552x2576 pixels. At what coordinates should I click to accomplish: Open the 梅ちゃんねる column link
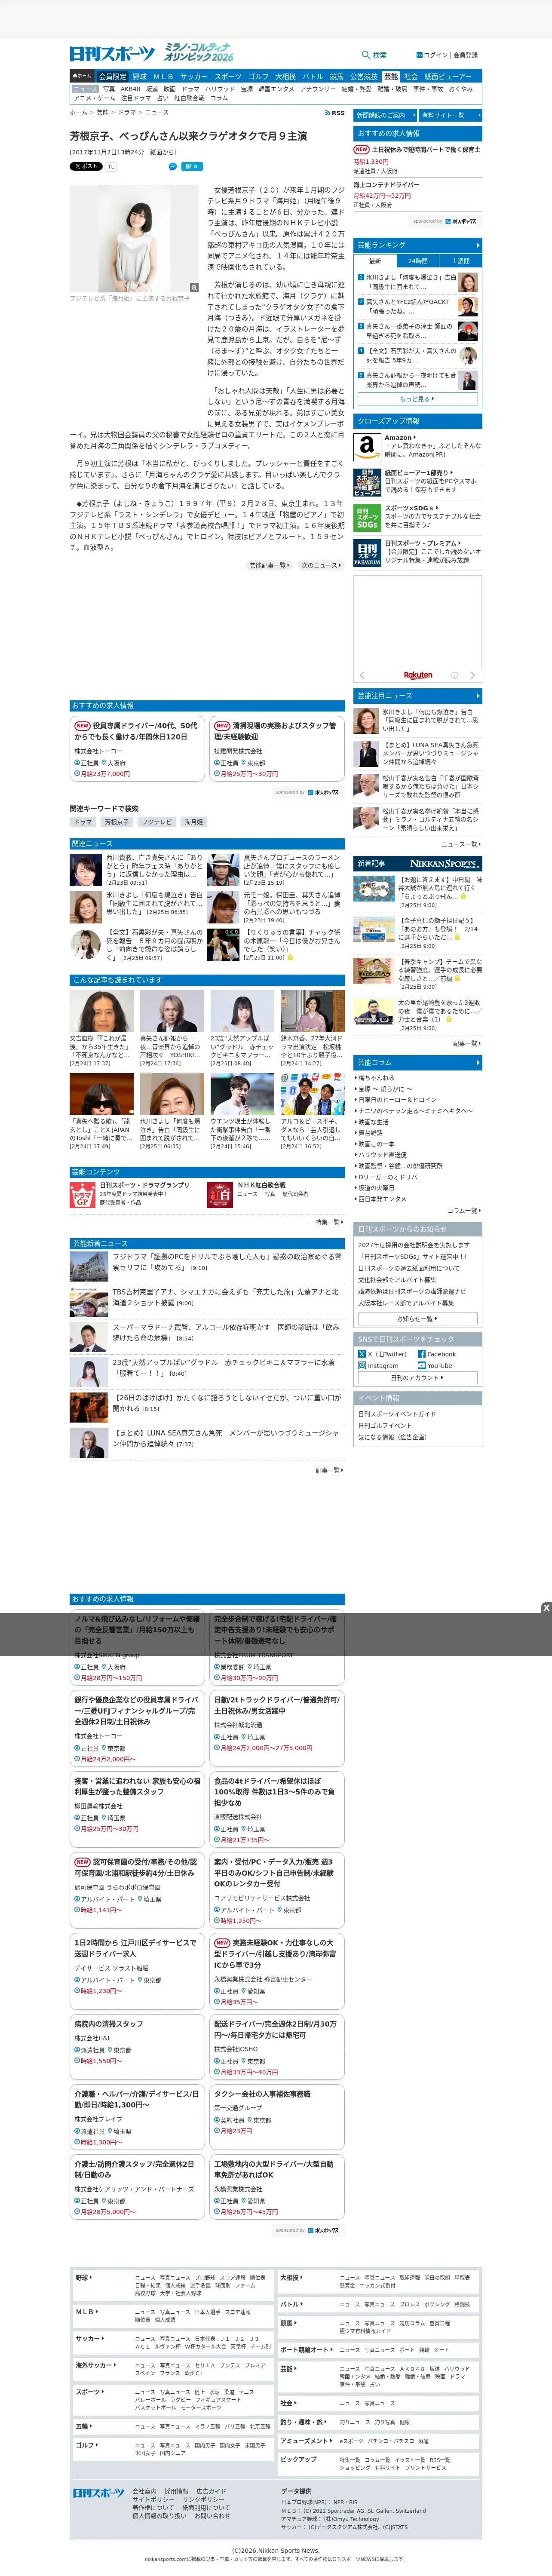[376, 1078]
